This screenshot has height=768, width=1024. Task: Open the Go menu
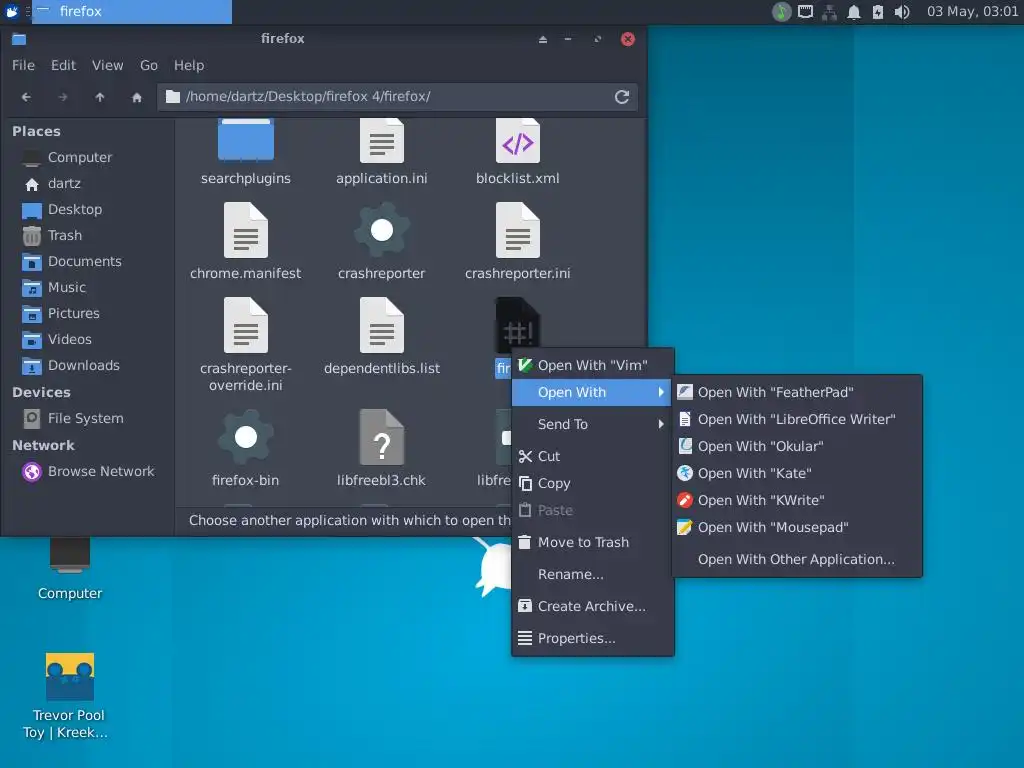tap(149, 65)
